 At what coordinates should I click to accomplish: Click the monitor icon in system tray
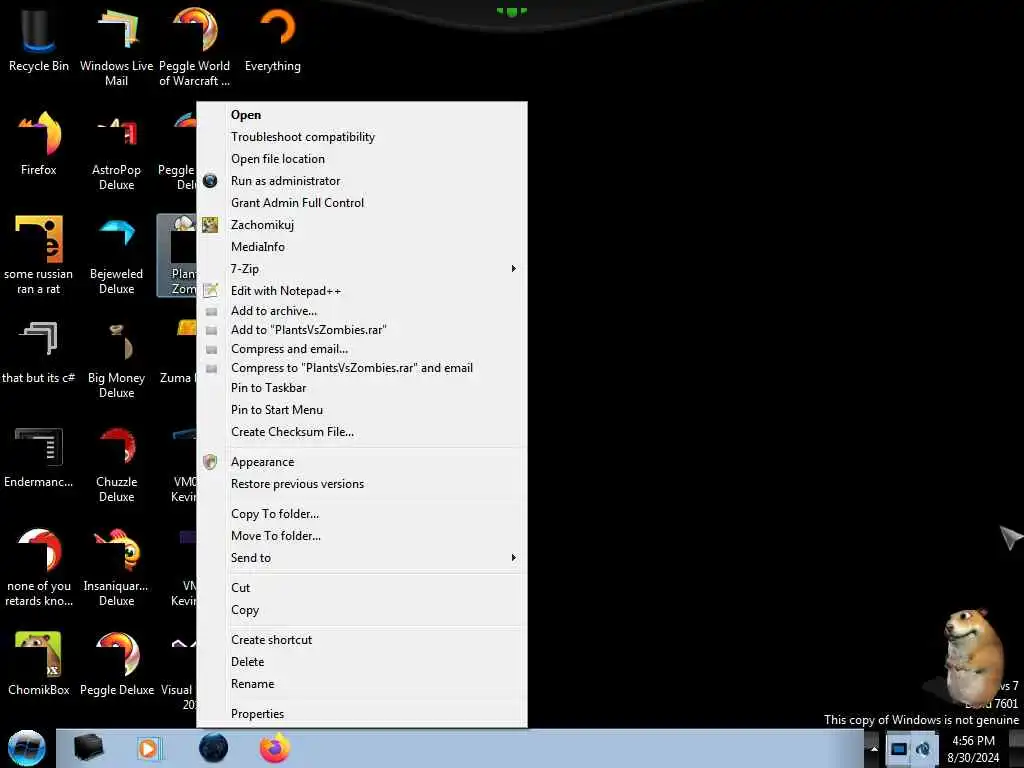pyautogui.click(x=899, y=749)
